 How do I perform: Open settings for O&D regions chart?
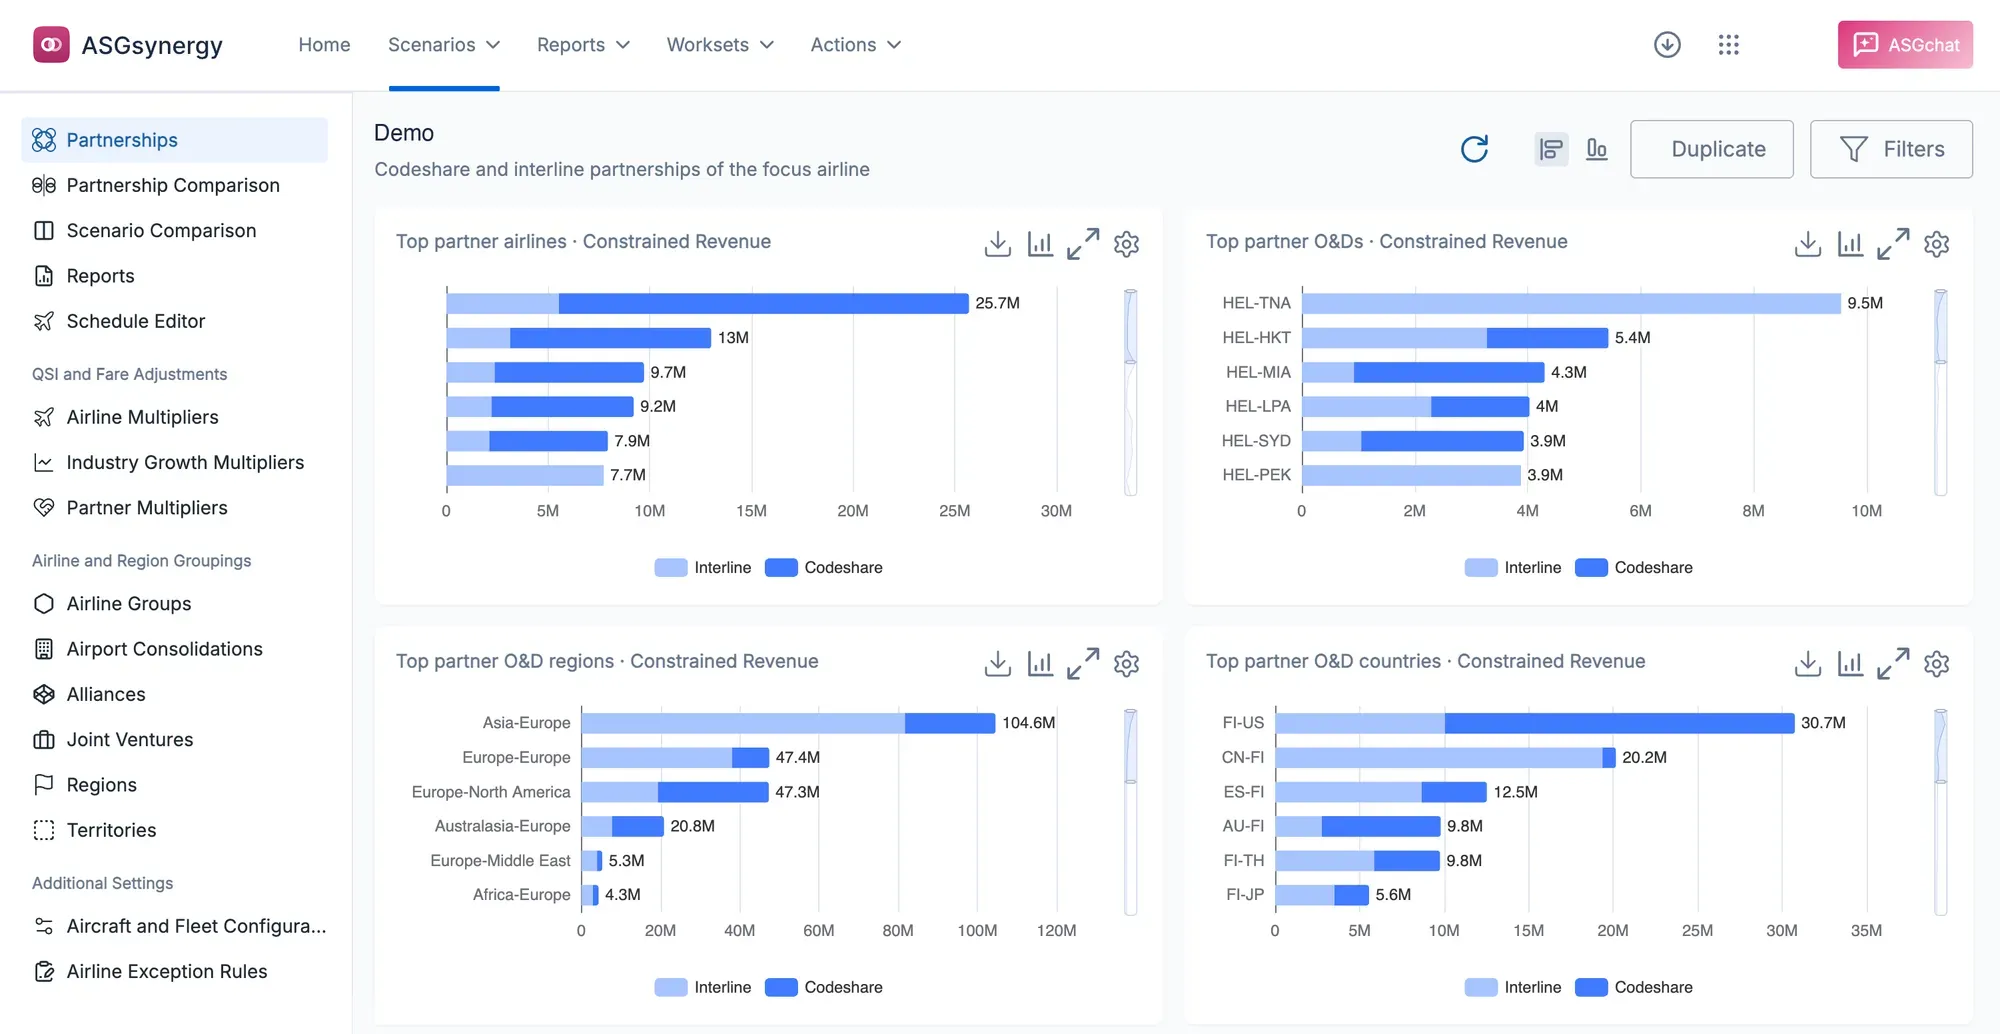click(1127, 664)
